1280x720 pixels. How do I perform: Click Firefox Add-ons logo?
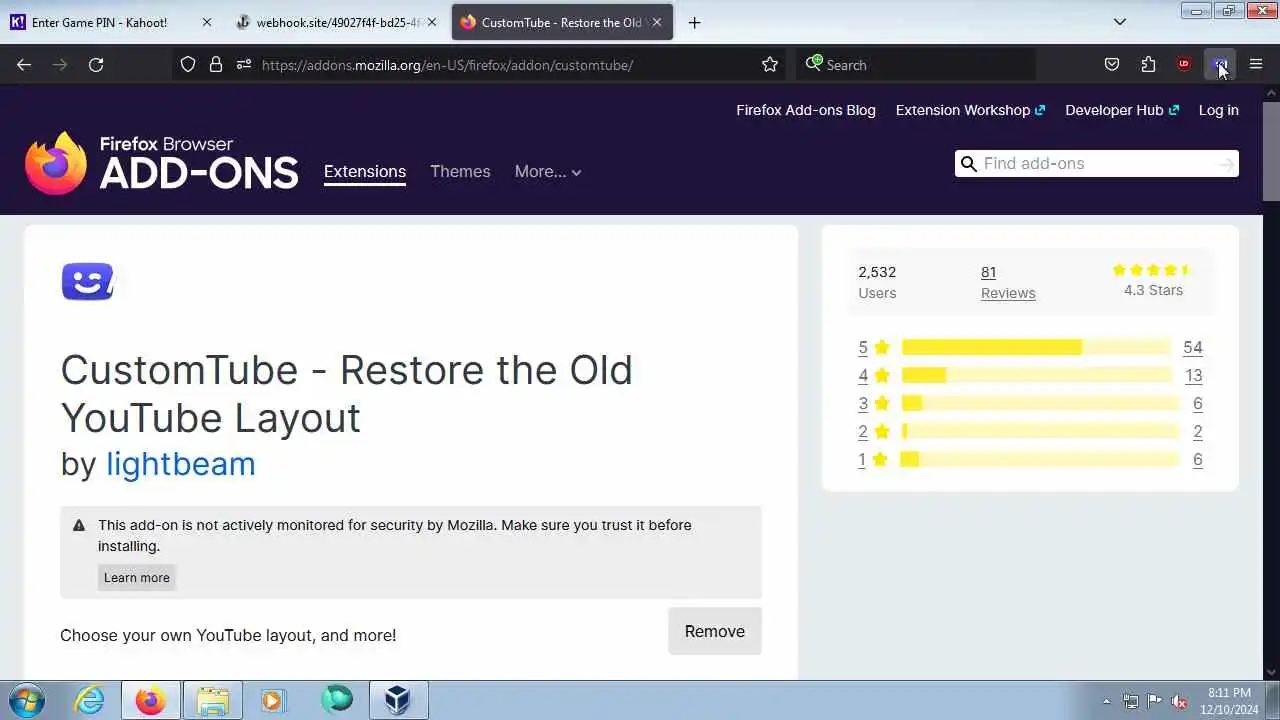click(162, 163)
